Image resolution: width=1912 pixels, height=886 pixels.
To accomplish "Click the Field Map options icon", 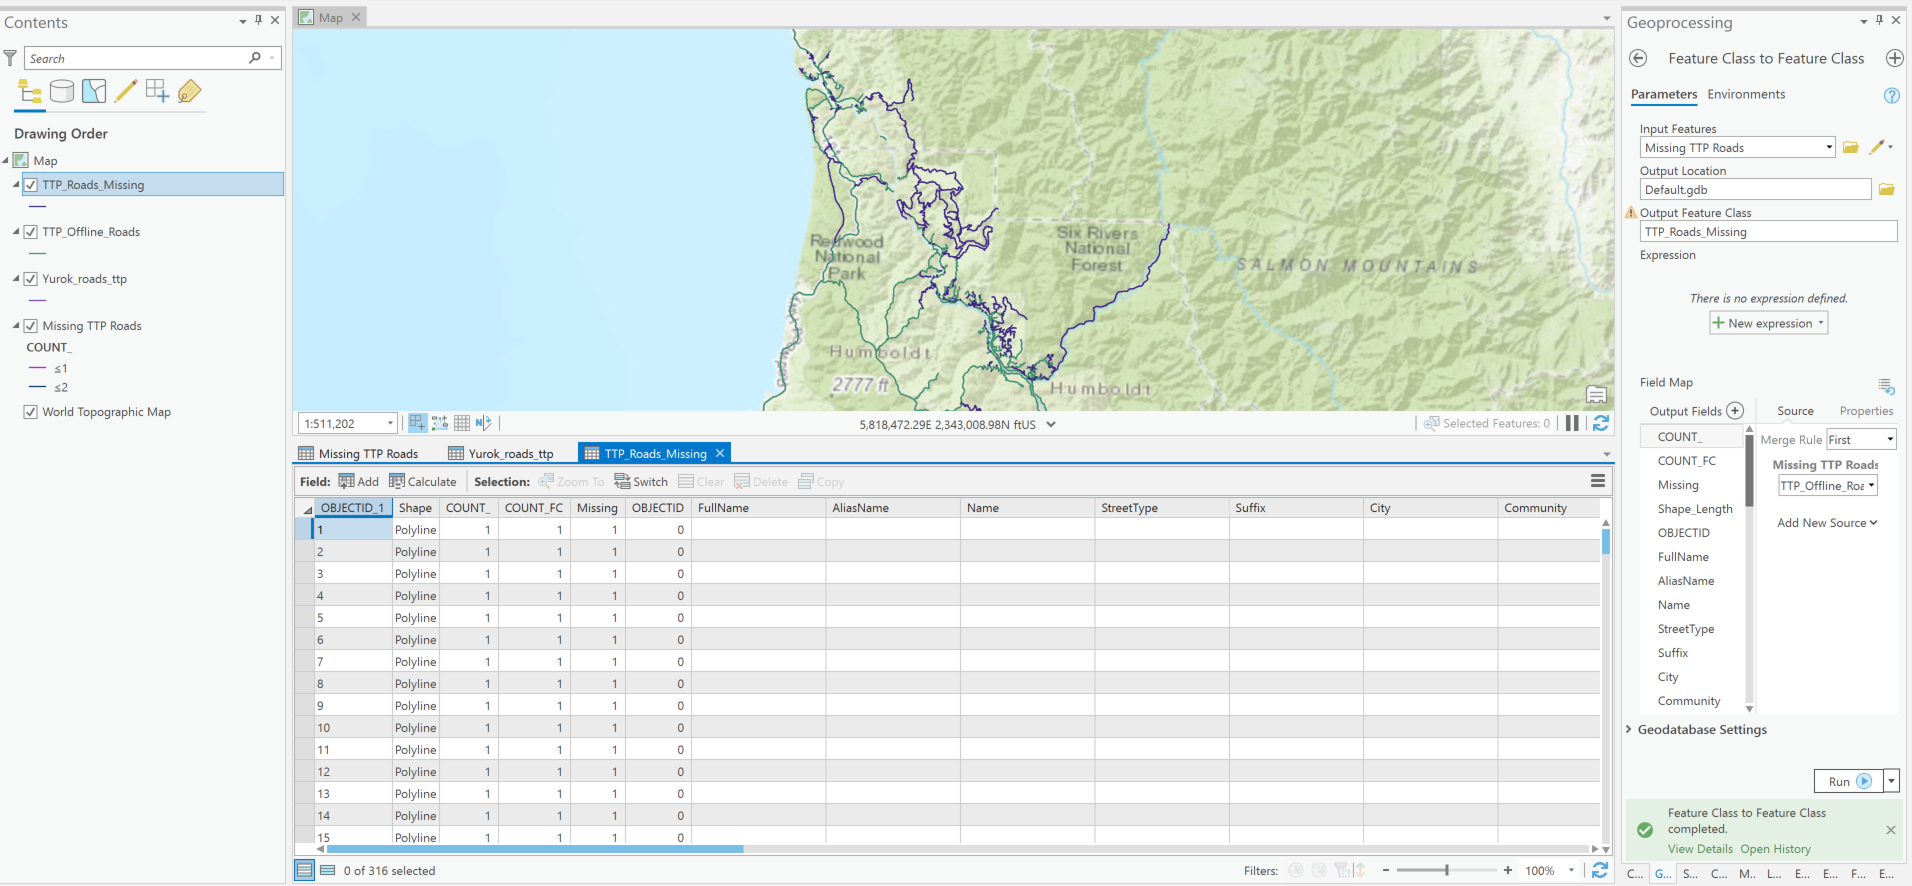I will (1886, 385).
